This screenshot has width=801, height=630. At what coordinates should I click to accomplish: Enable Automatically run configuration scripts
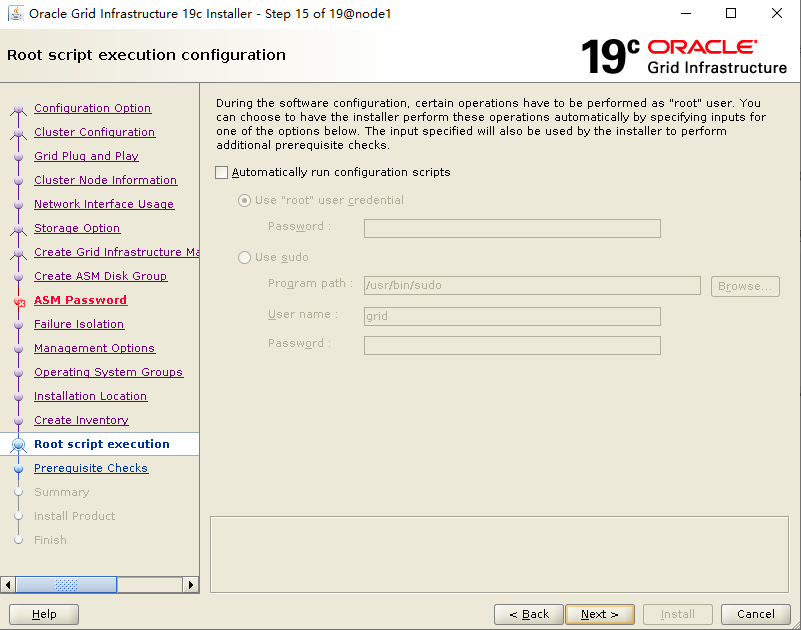point(221,173)
